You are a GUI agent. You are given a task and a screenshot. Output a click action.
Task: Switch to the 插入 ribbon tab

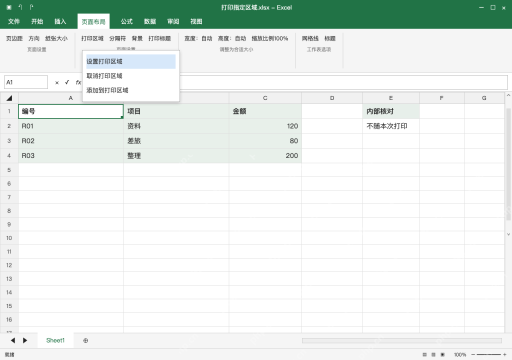tap(60, 22)
